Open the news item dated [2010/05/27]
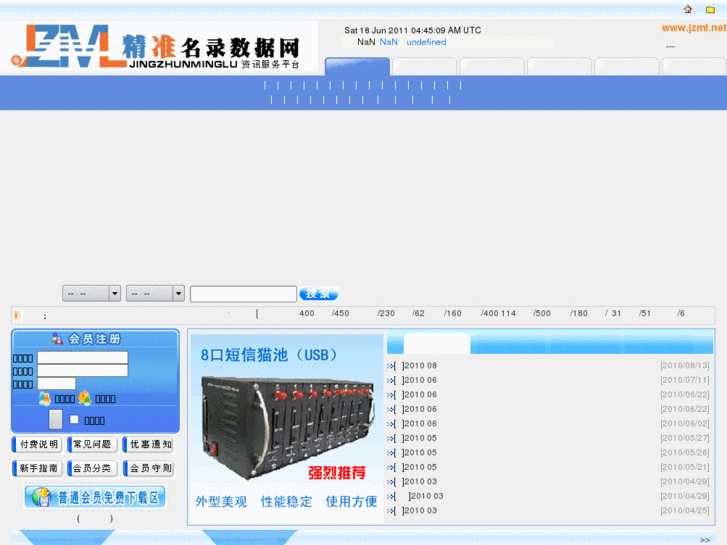Viewport: 727px width, 545px height. [548, 438]
